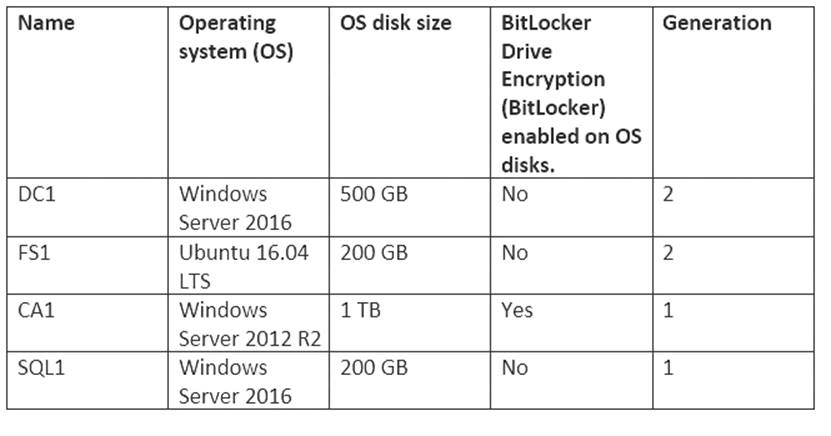831x436 pixels.
Task: Click the SQL1 name cell
Action: tap(40, 368)
